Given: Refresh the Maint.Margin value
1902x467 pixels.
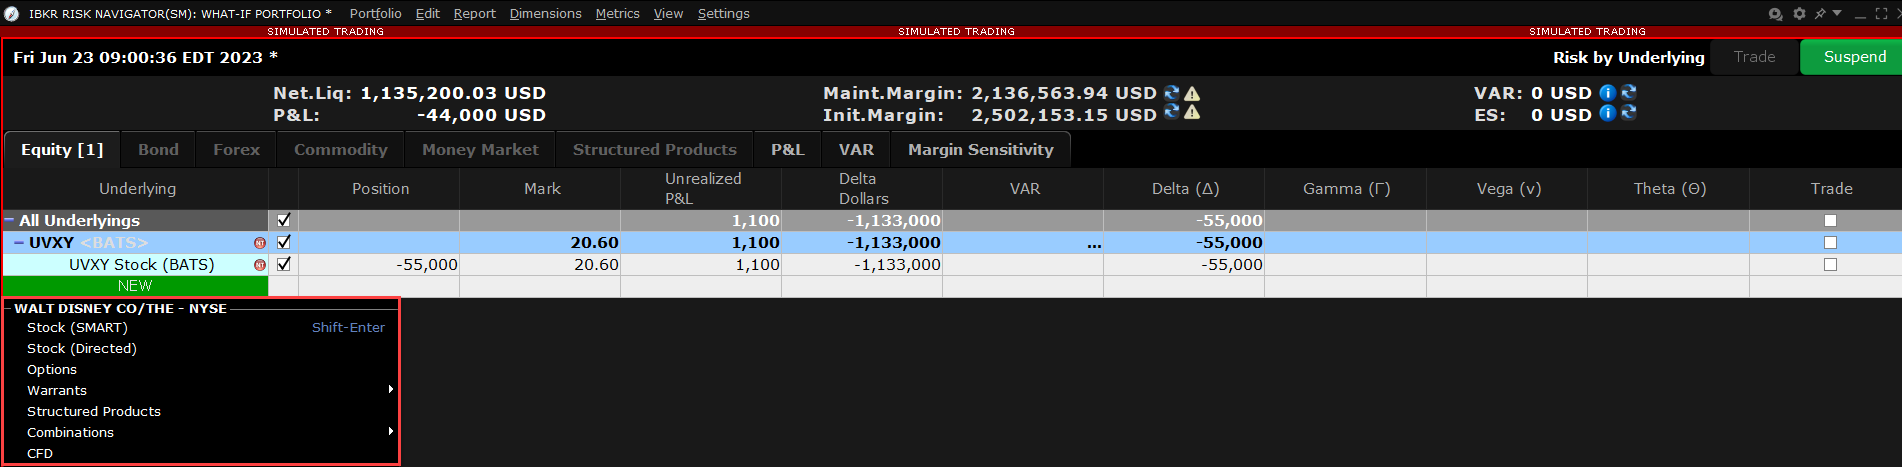Looking at the screenshot, I should tap(1172, 93).
